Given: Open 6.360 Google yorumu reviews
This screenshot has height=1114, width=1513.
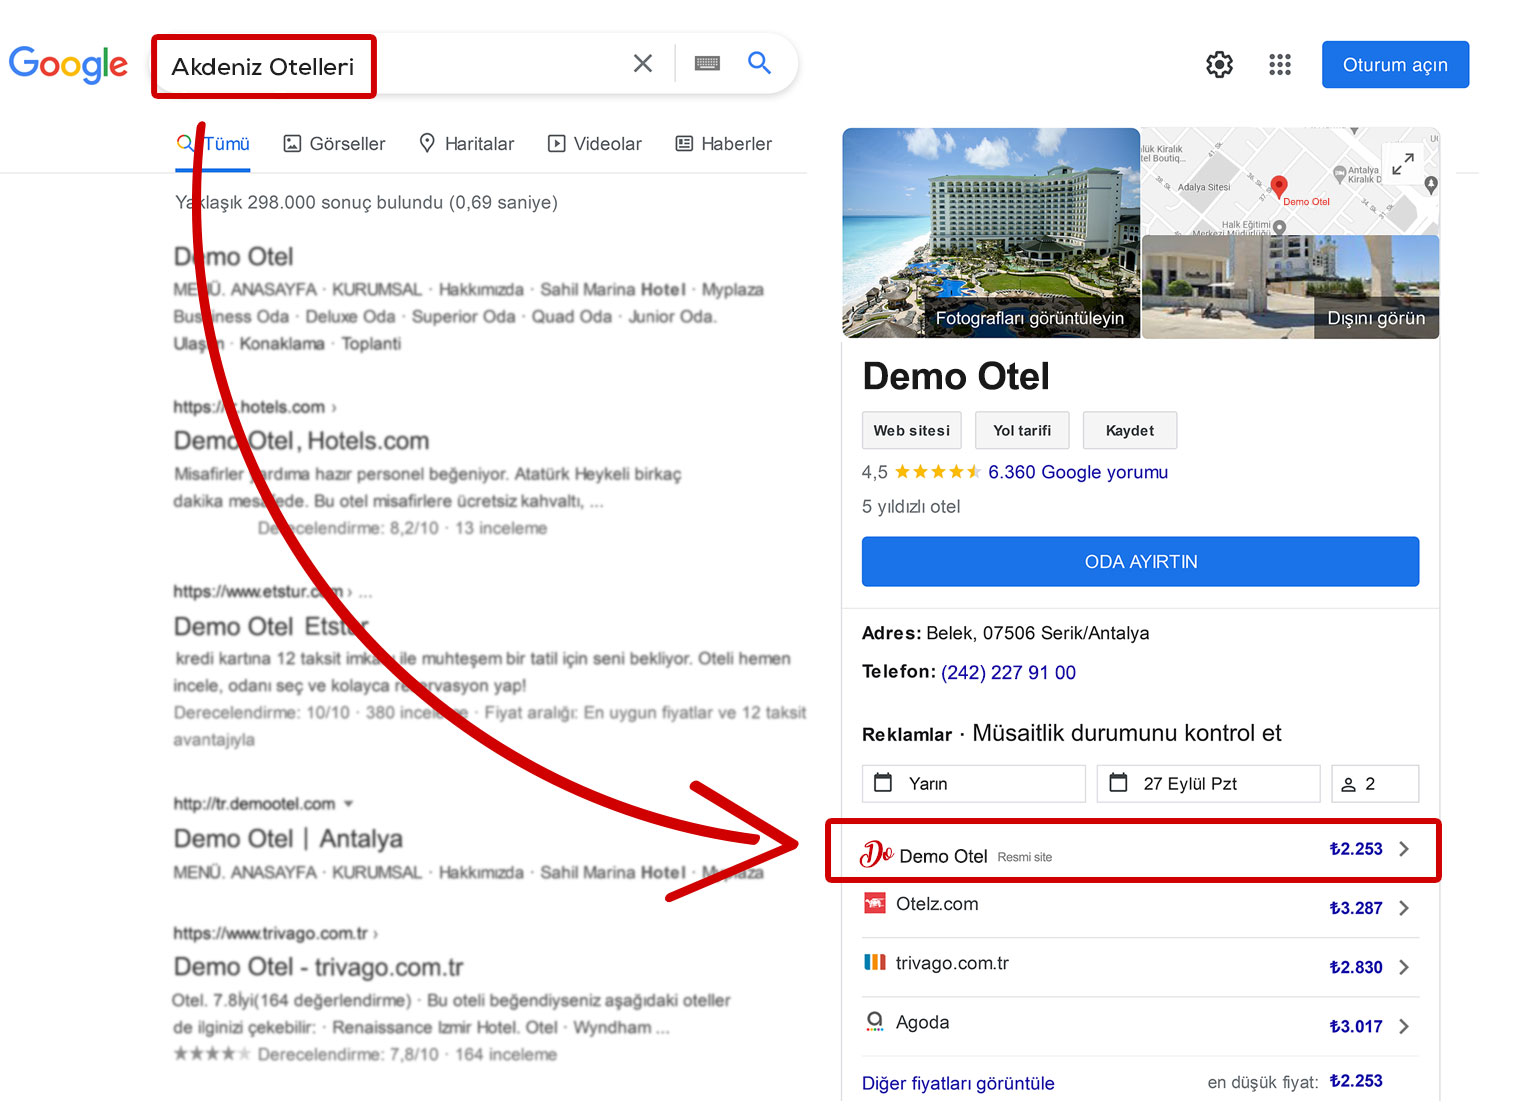Looking at the screenshot, I should pos(1078,472).
